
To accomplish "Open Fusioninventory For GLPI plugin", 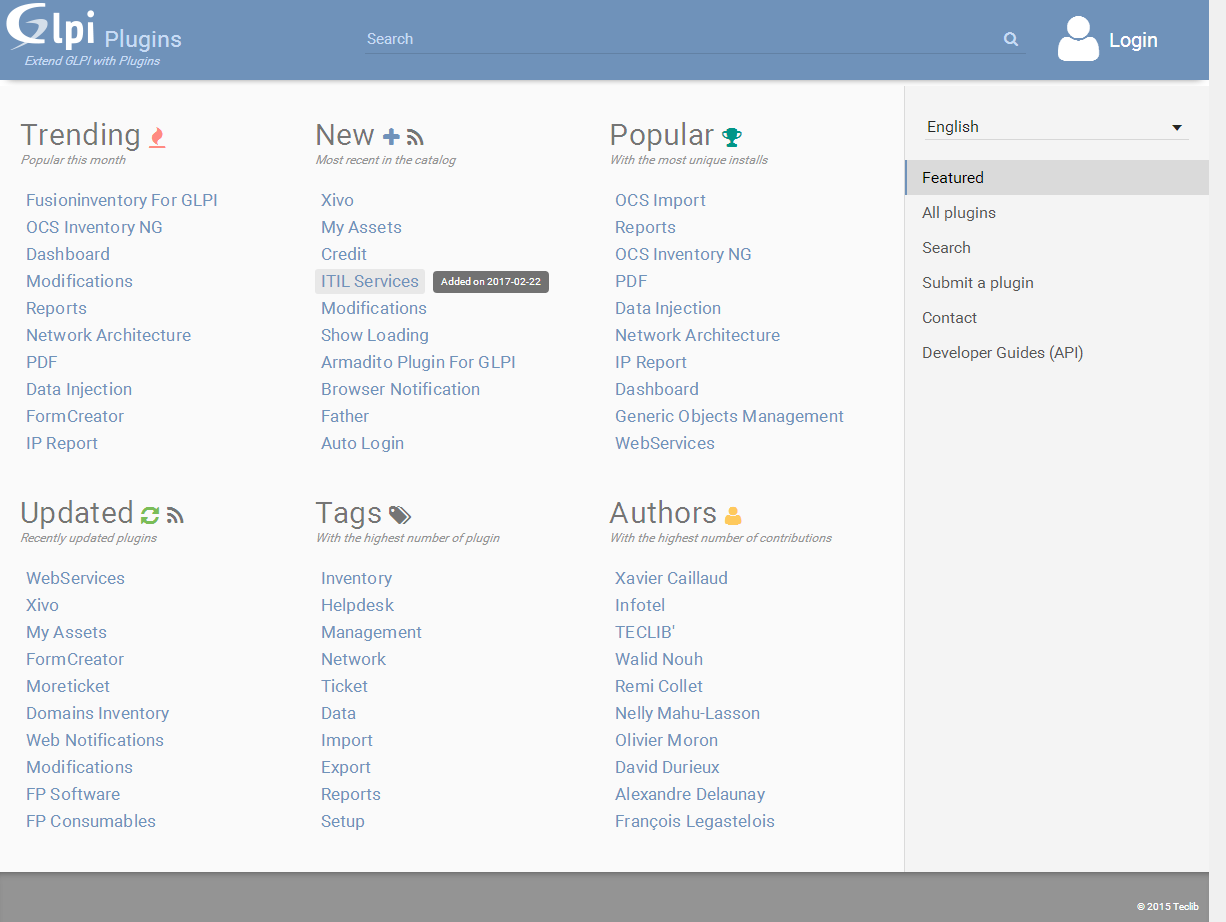I will [122, 200].
